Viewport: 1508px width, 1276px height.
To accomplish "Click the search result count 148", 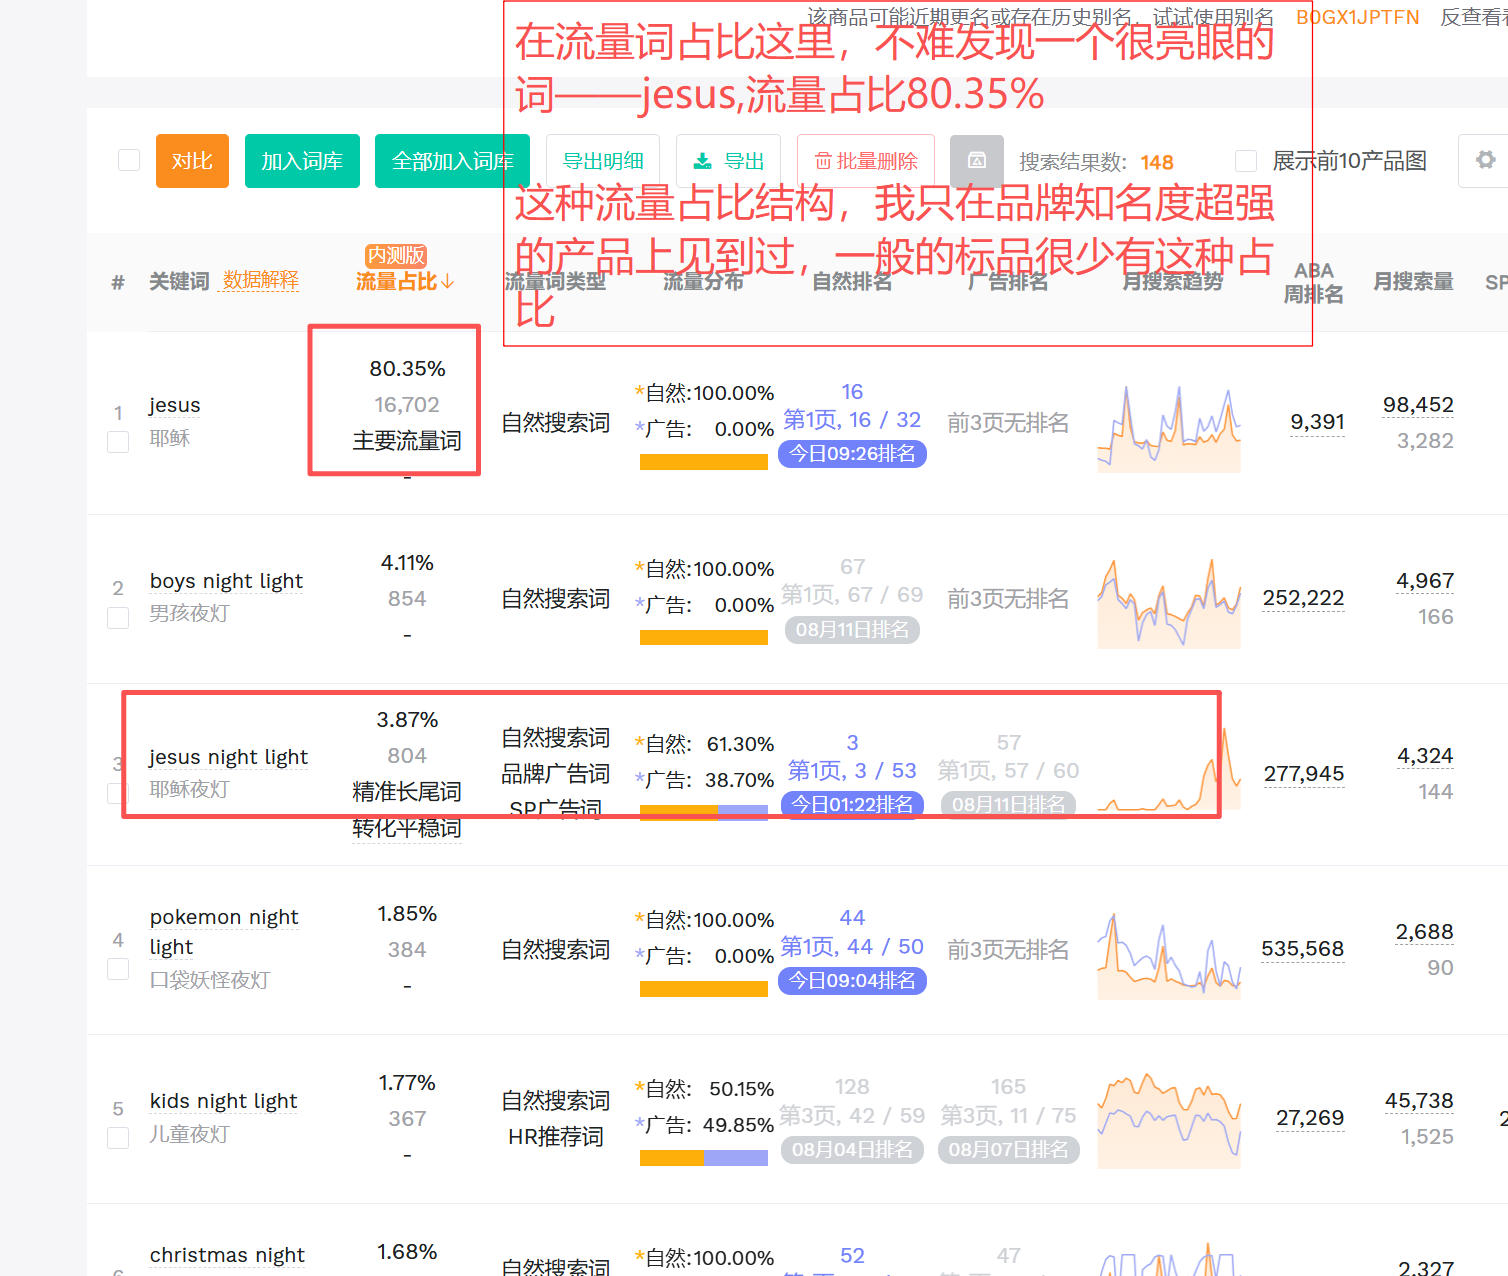I will coord(1156,162).
